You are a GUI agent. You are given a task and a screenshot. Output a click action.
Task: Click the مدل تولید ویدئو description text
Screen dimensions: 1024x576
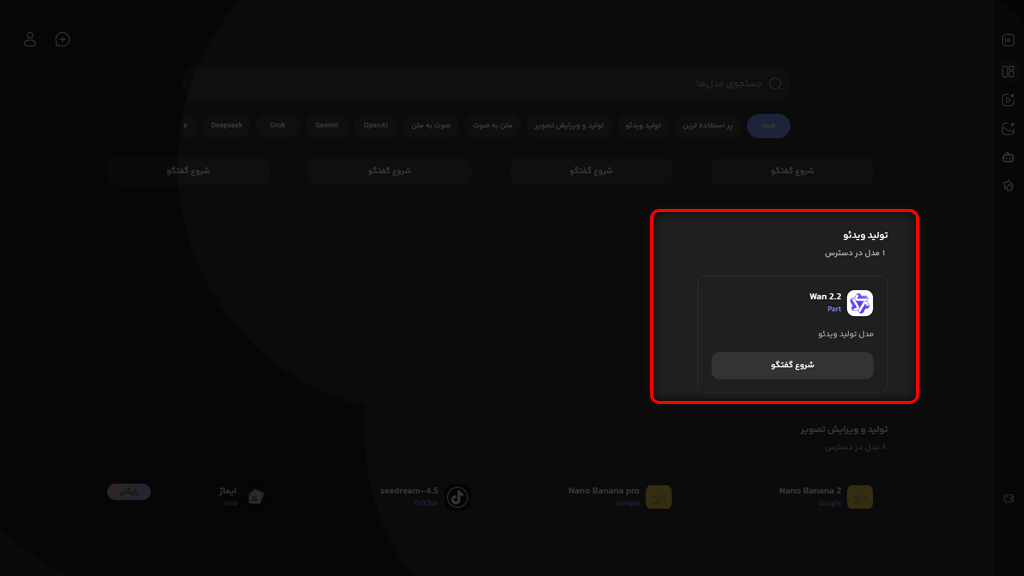click(846, 334)
